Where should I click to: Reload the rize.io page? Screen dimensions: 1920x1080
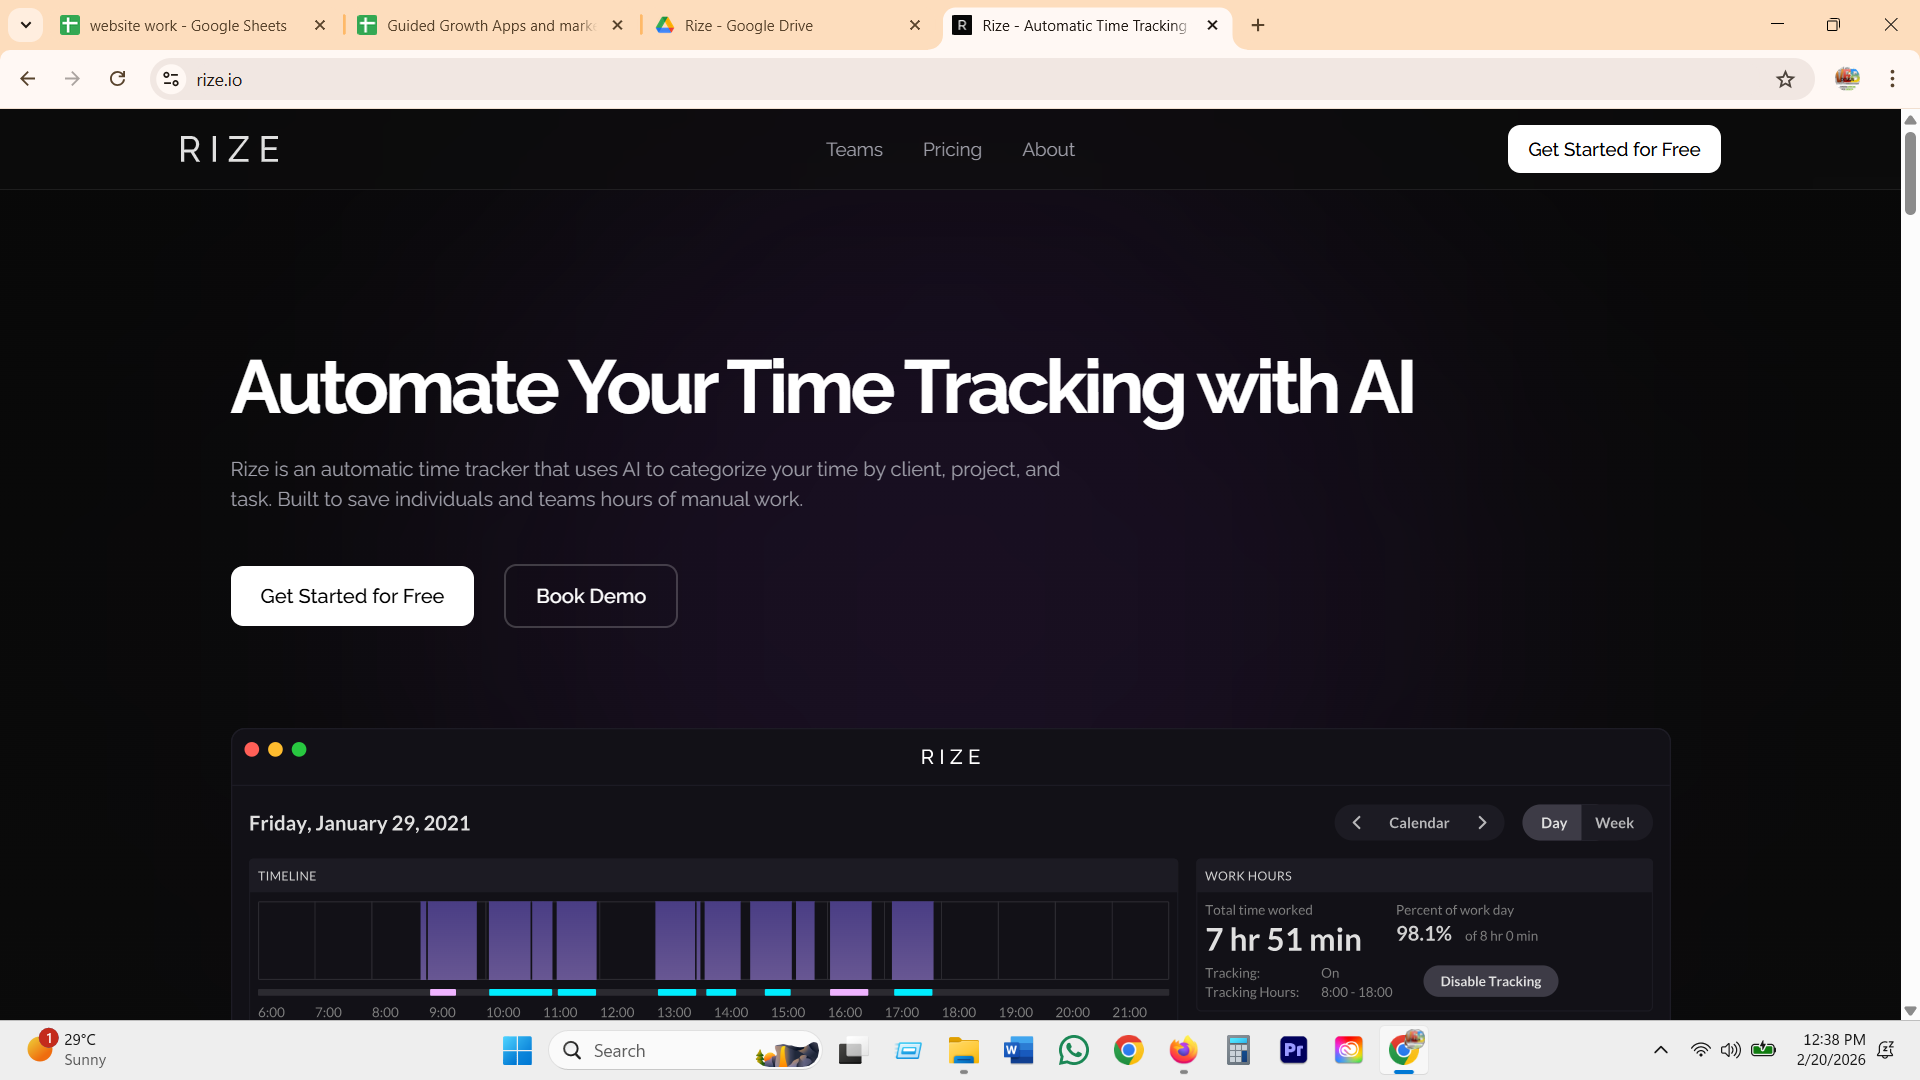pos(117,79)
